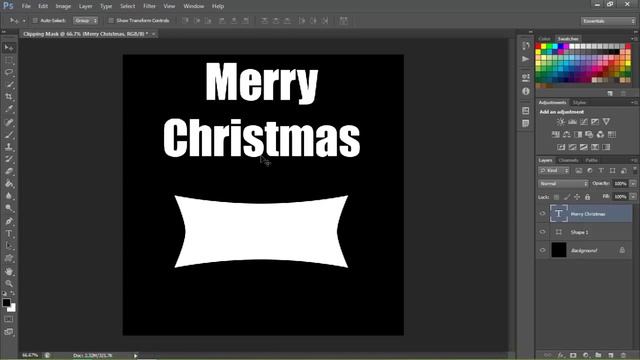Toggle lock transparent pixels

[556, 197]
